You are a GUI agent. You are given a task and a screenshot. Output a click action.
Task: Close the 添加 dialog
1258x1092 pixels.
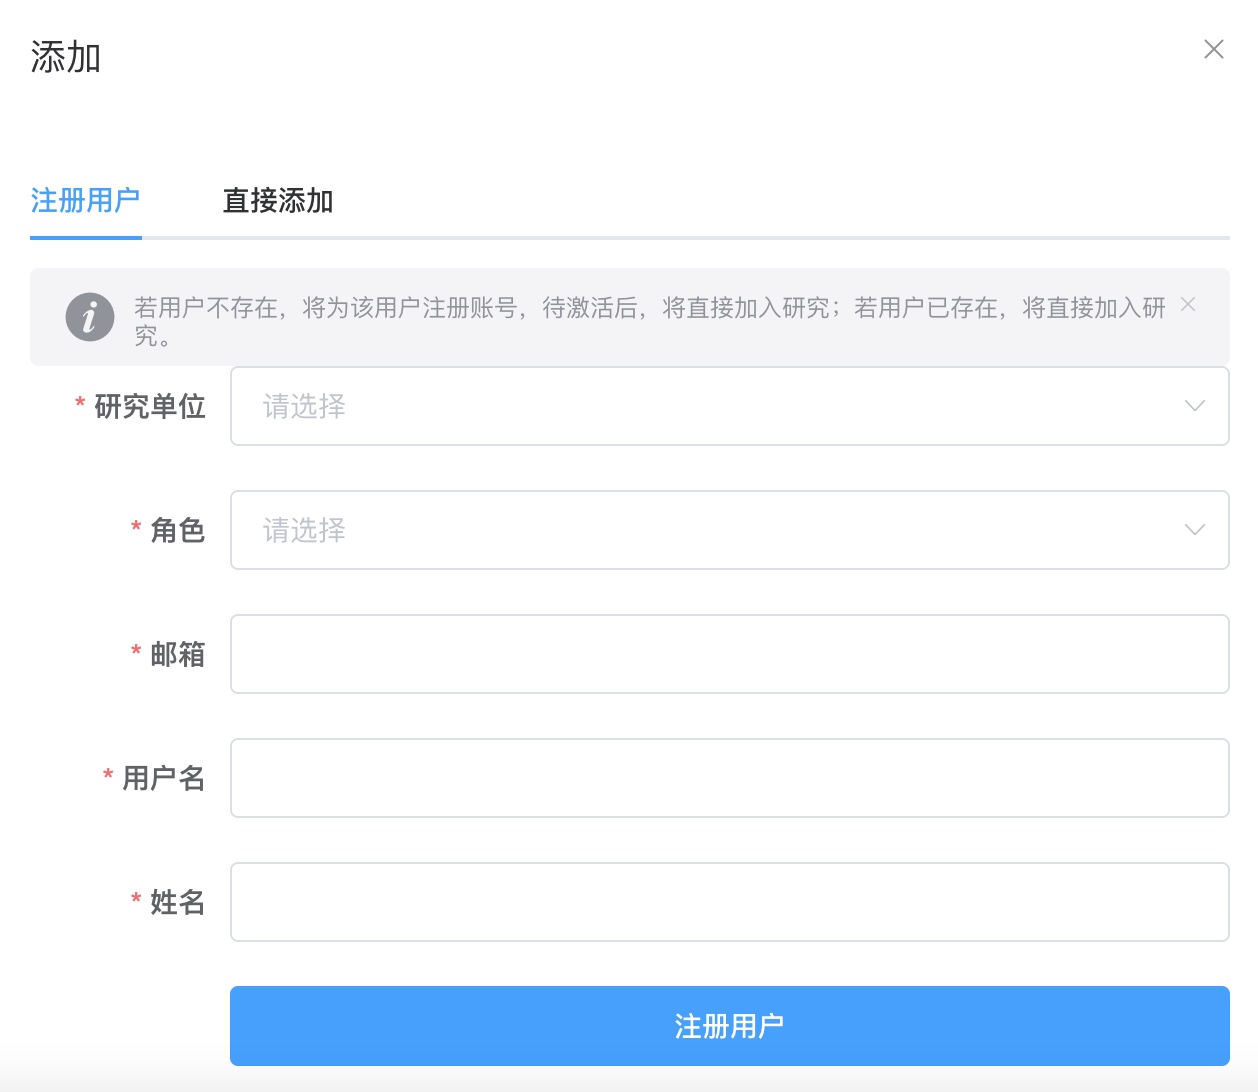point(1214,49)
